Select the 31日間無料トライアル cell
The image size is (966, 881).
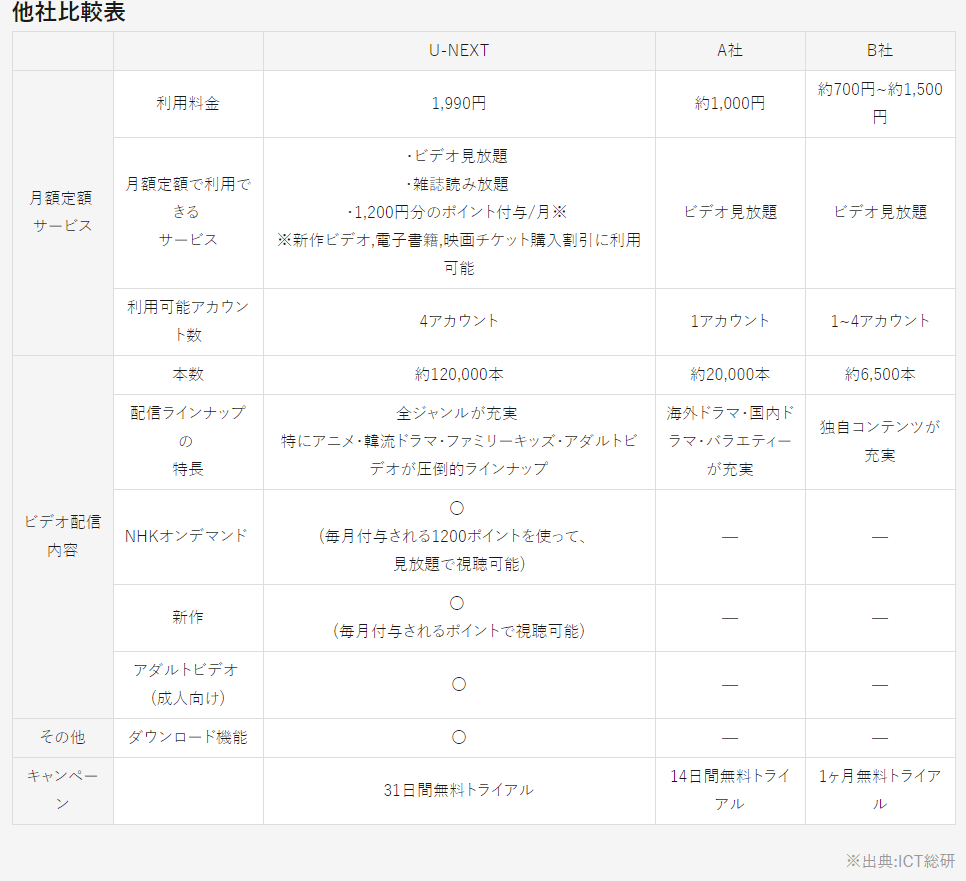click(459, 790)
